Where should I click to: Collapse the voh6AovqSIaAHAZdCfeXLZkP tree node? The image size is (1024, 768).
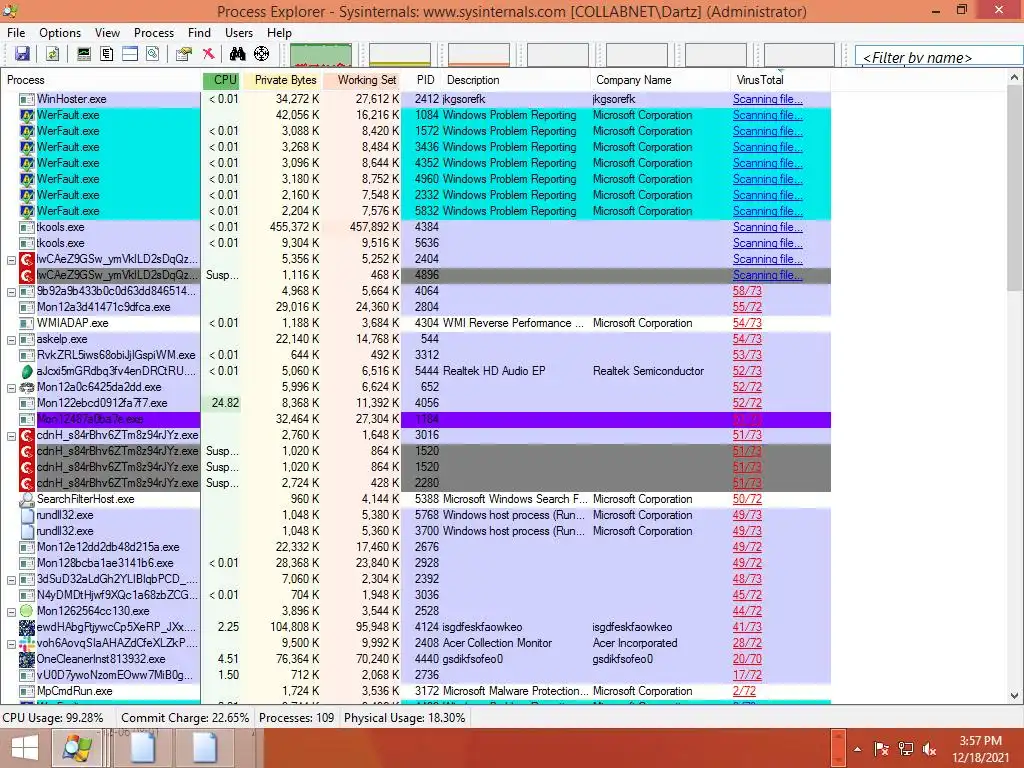11,644
